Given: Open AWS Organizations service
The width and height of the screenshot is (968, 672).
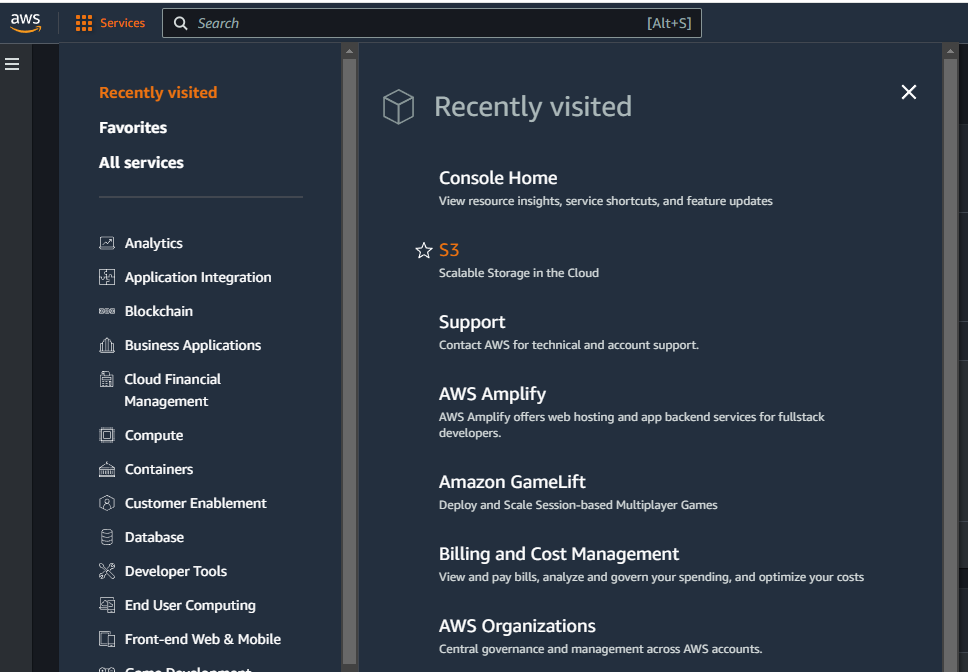Looking at the screenshot, I should coord(517,626).
